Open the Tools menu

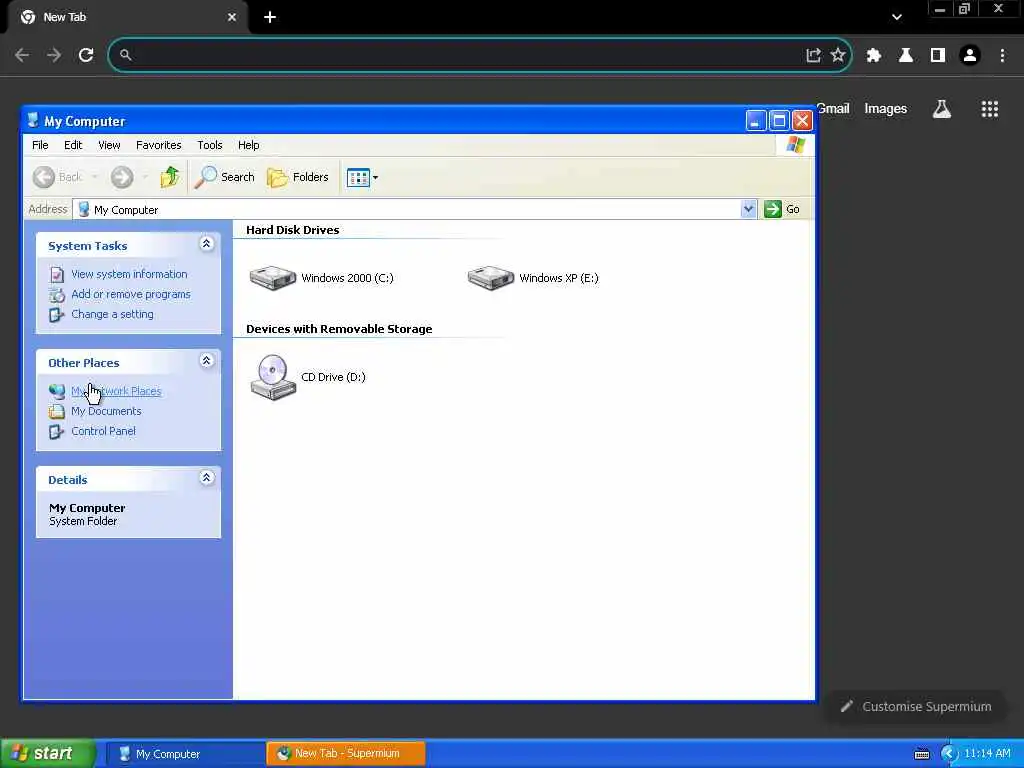coord(210,145)
